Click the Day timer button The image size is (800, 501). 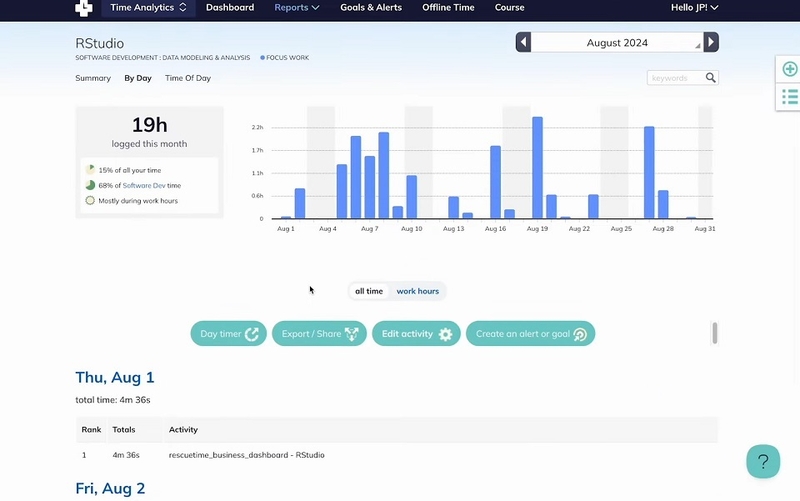[229, 334]
